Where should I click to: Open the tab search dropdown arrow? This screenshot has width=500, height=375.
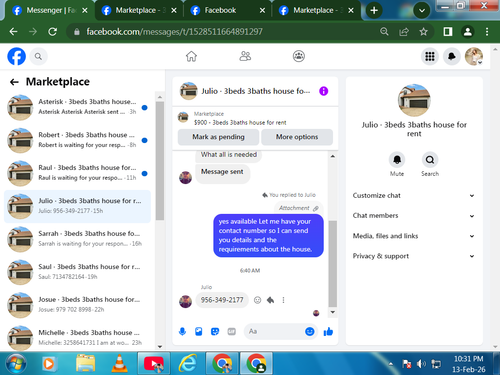tap(422, 10)
